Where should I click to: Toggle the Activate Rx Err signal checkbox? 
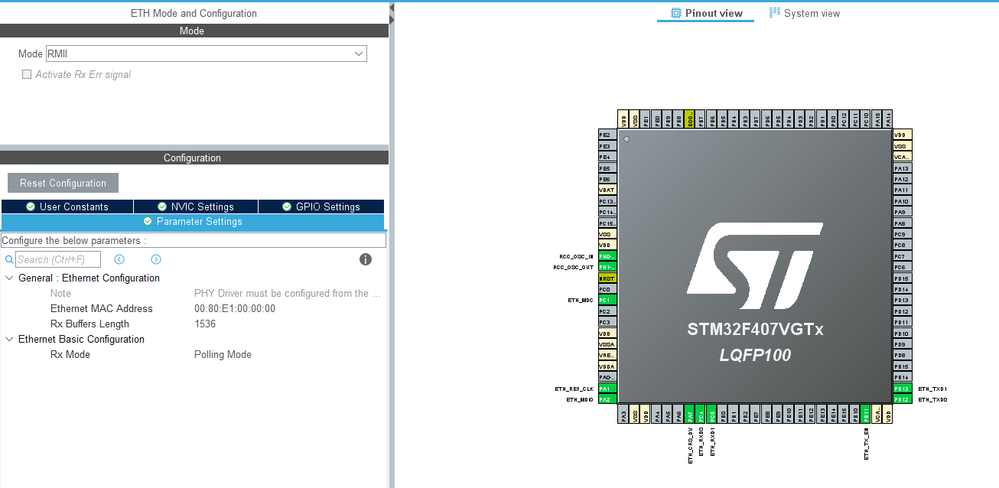[27, 75]
